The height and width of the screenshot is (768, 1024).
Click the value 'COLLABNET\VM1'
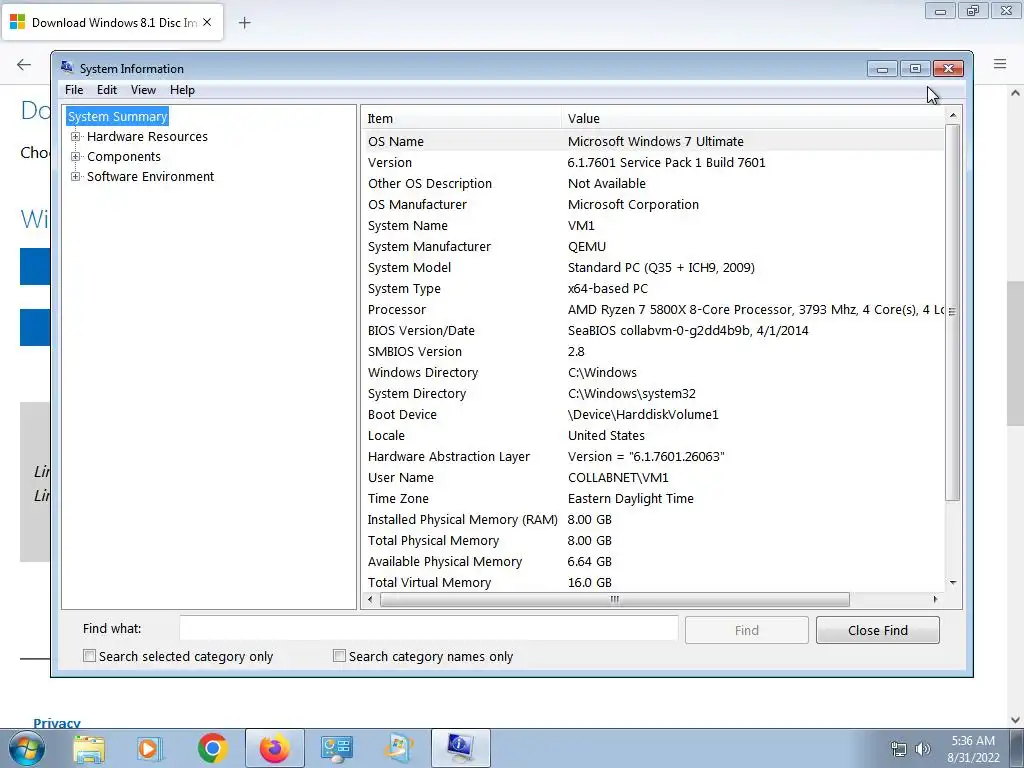pos(618,477)
